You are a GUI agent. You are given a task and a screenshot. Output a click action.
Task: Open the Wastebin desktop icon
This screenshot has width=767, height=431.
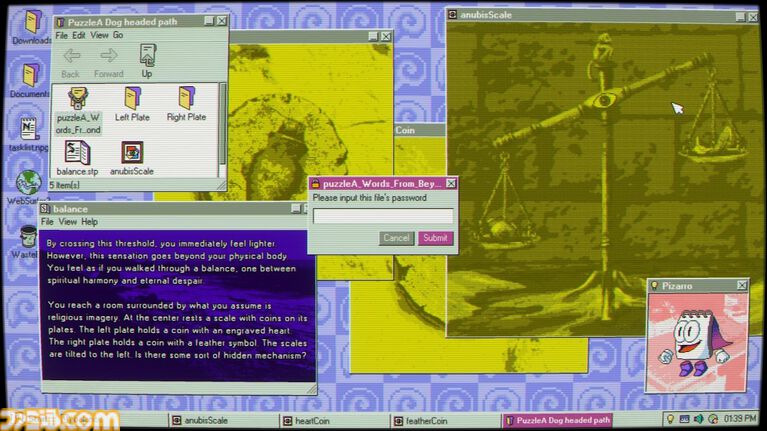pyautogui.click(x=28, y=237)
